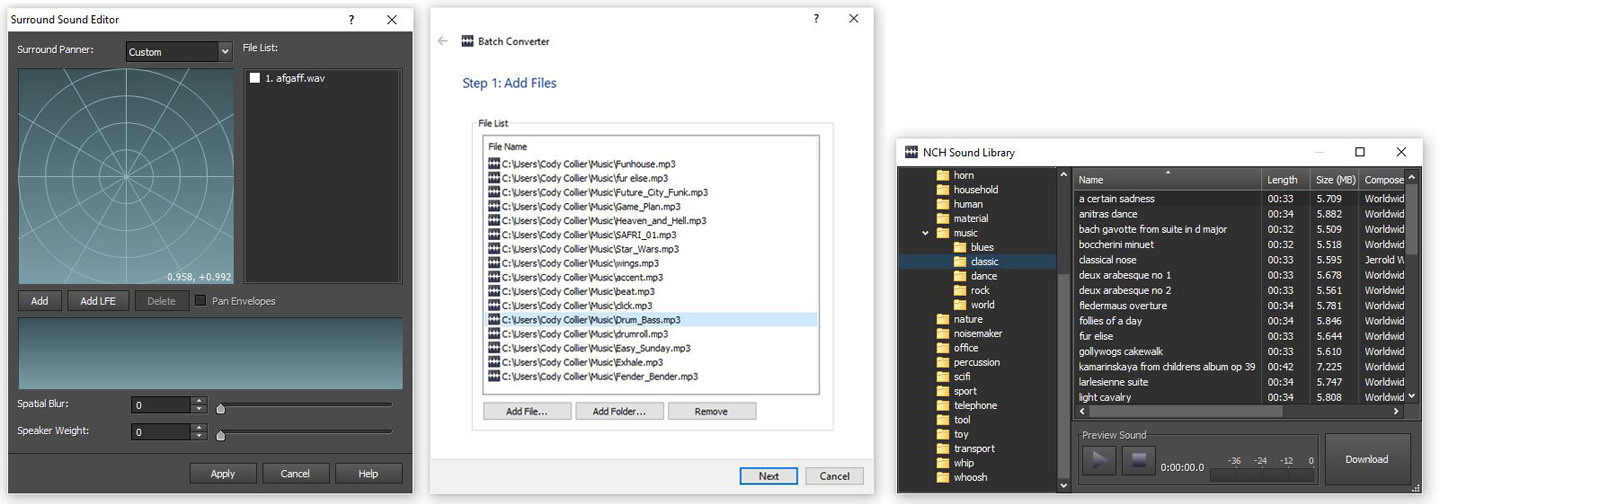
Task: Click the Speaker Weight spinner arrows
Action: pos(199,432)
